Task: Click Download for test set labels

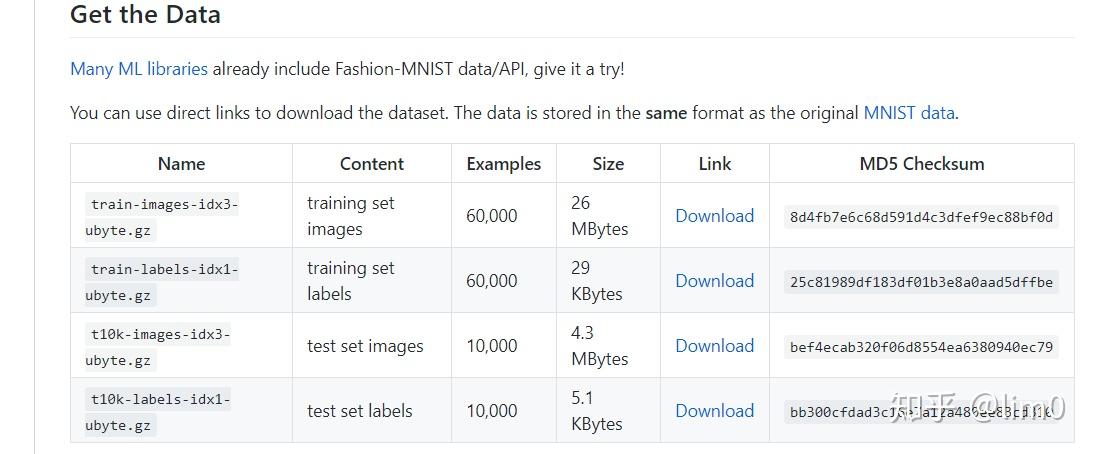Action: [x=714, y=411]
